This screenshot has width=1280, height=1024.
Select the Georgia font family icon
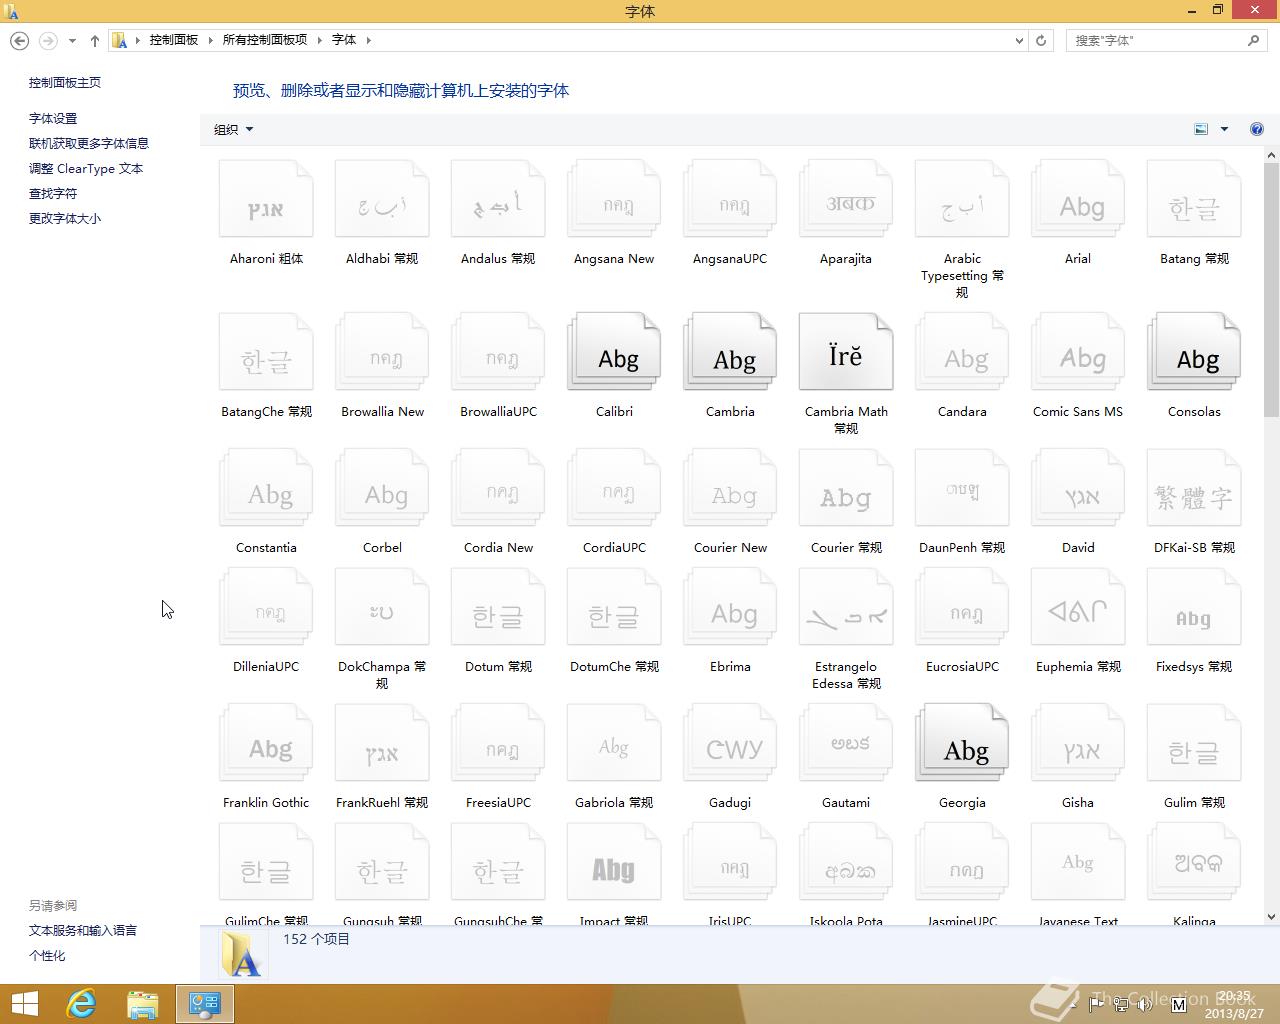(962, 743)
